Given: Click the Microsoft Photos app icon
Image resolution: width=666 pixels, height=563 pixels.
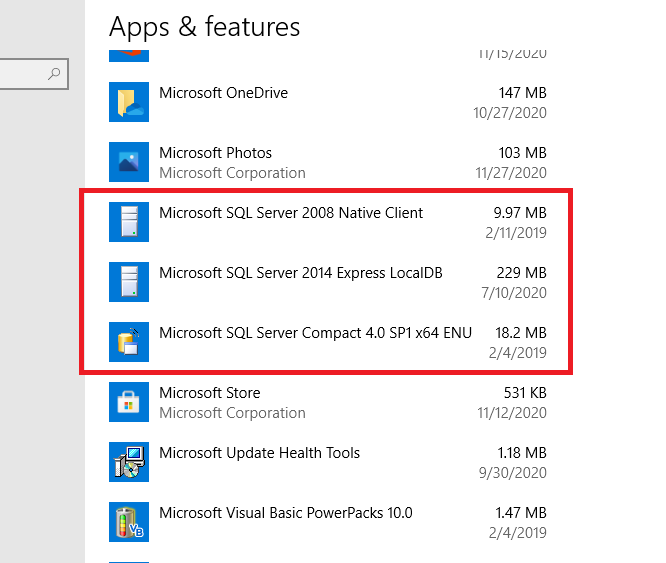Looking at the screenshot, I should coord(129,162).
